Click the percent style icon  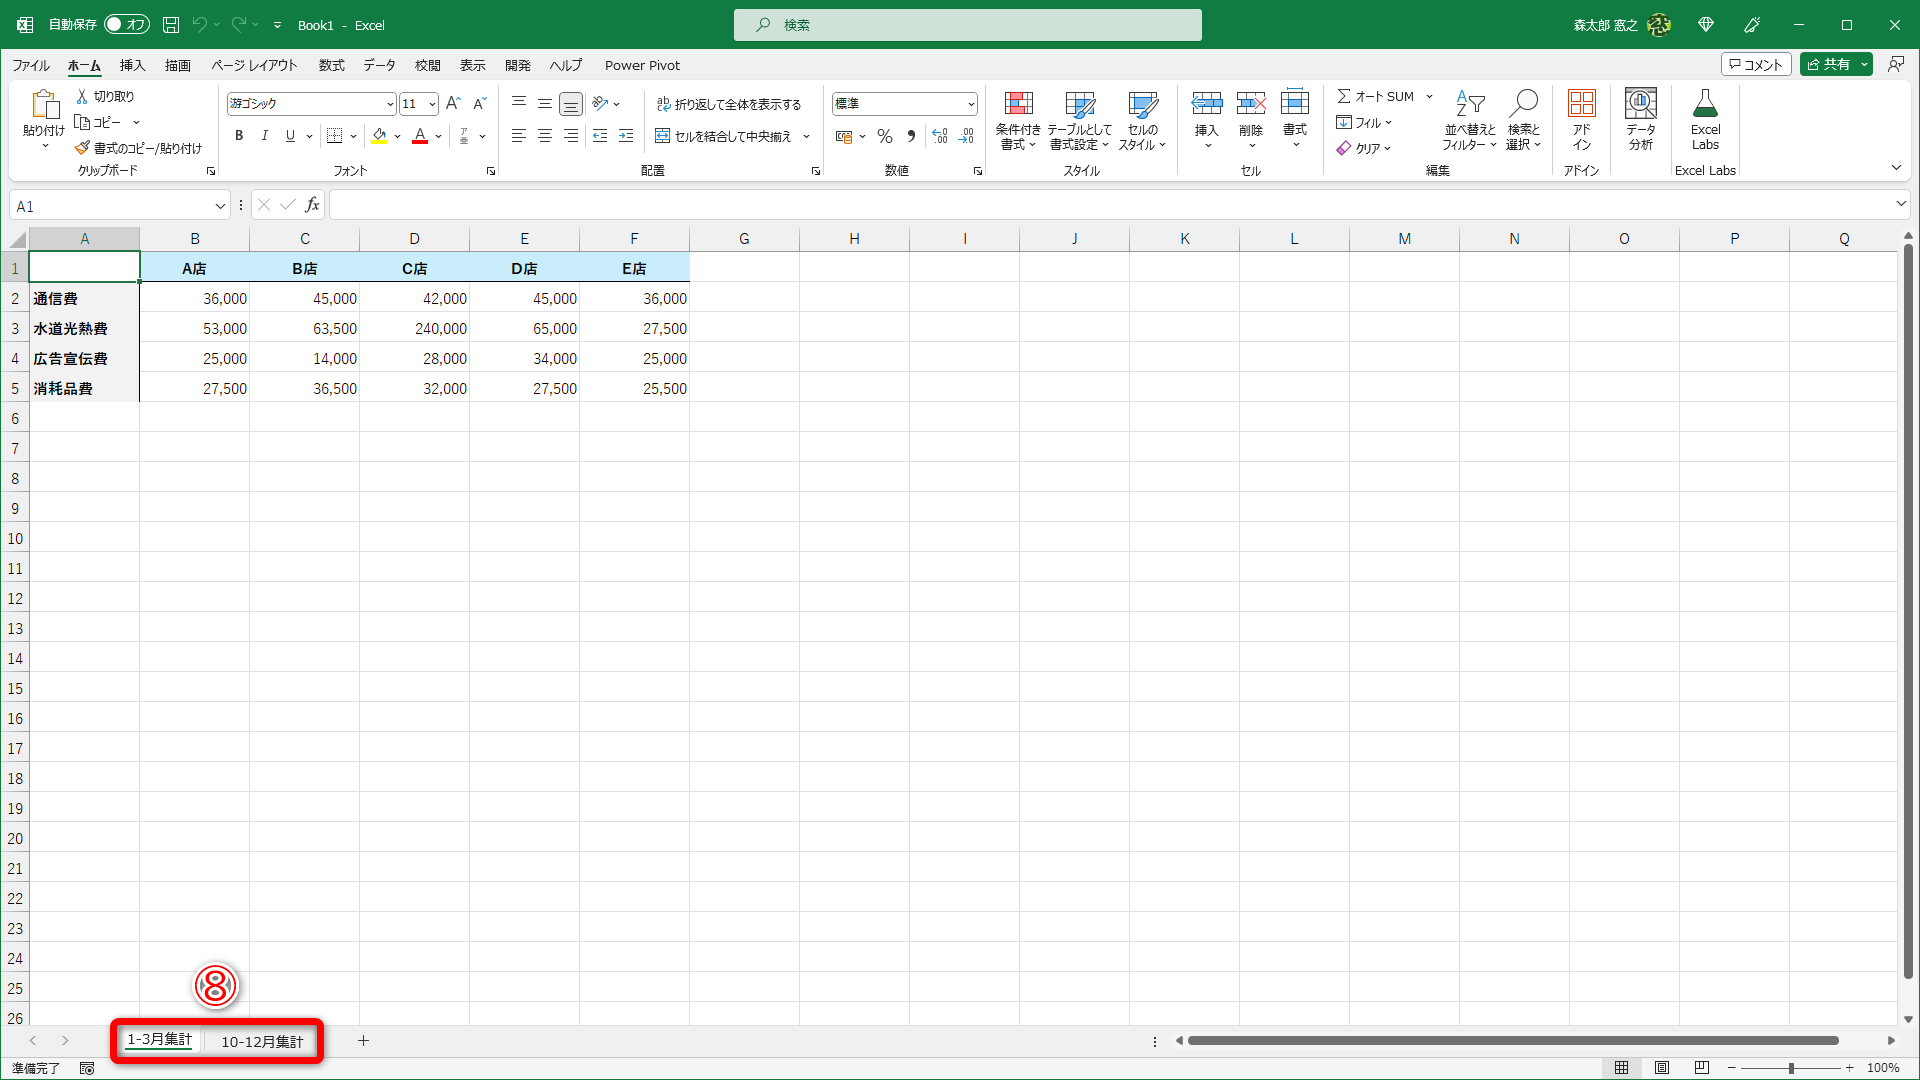(884, 136)
